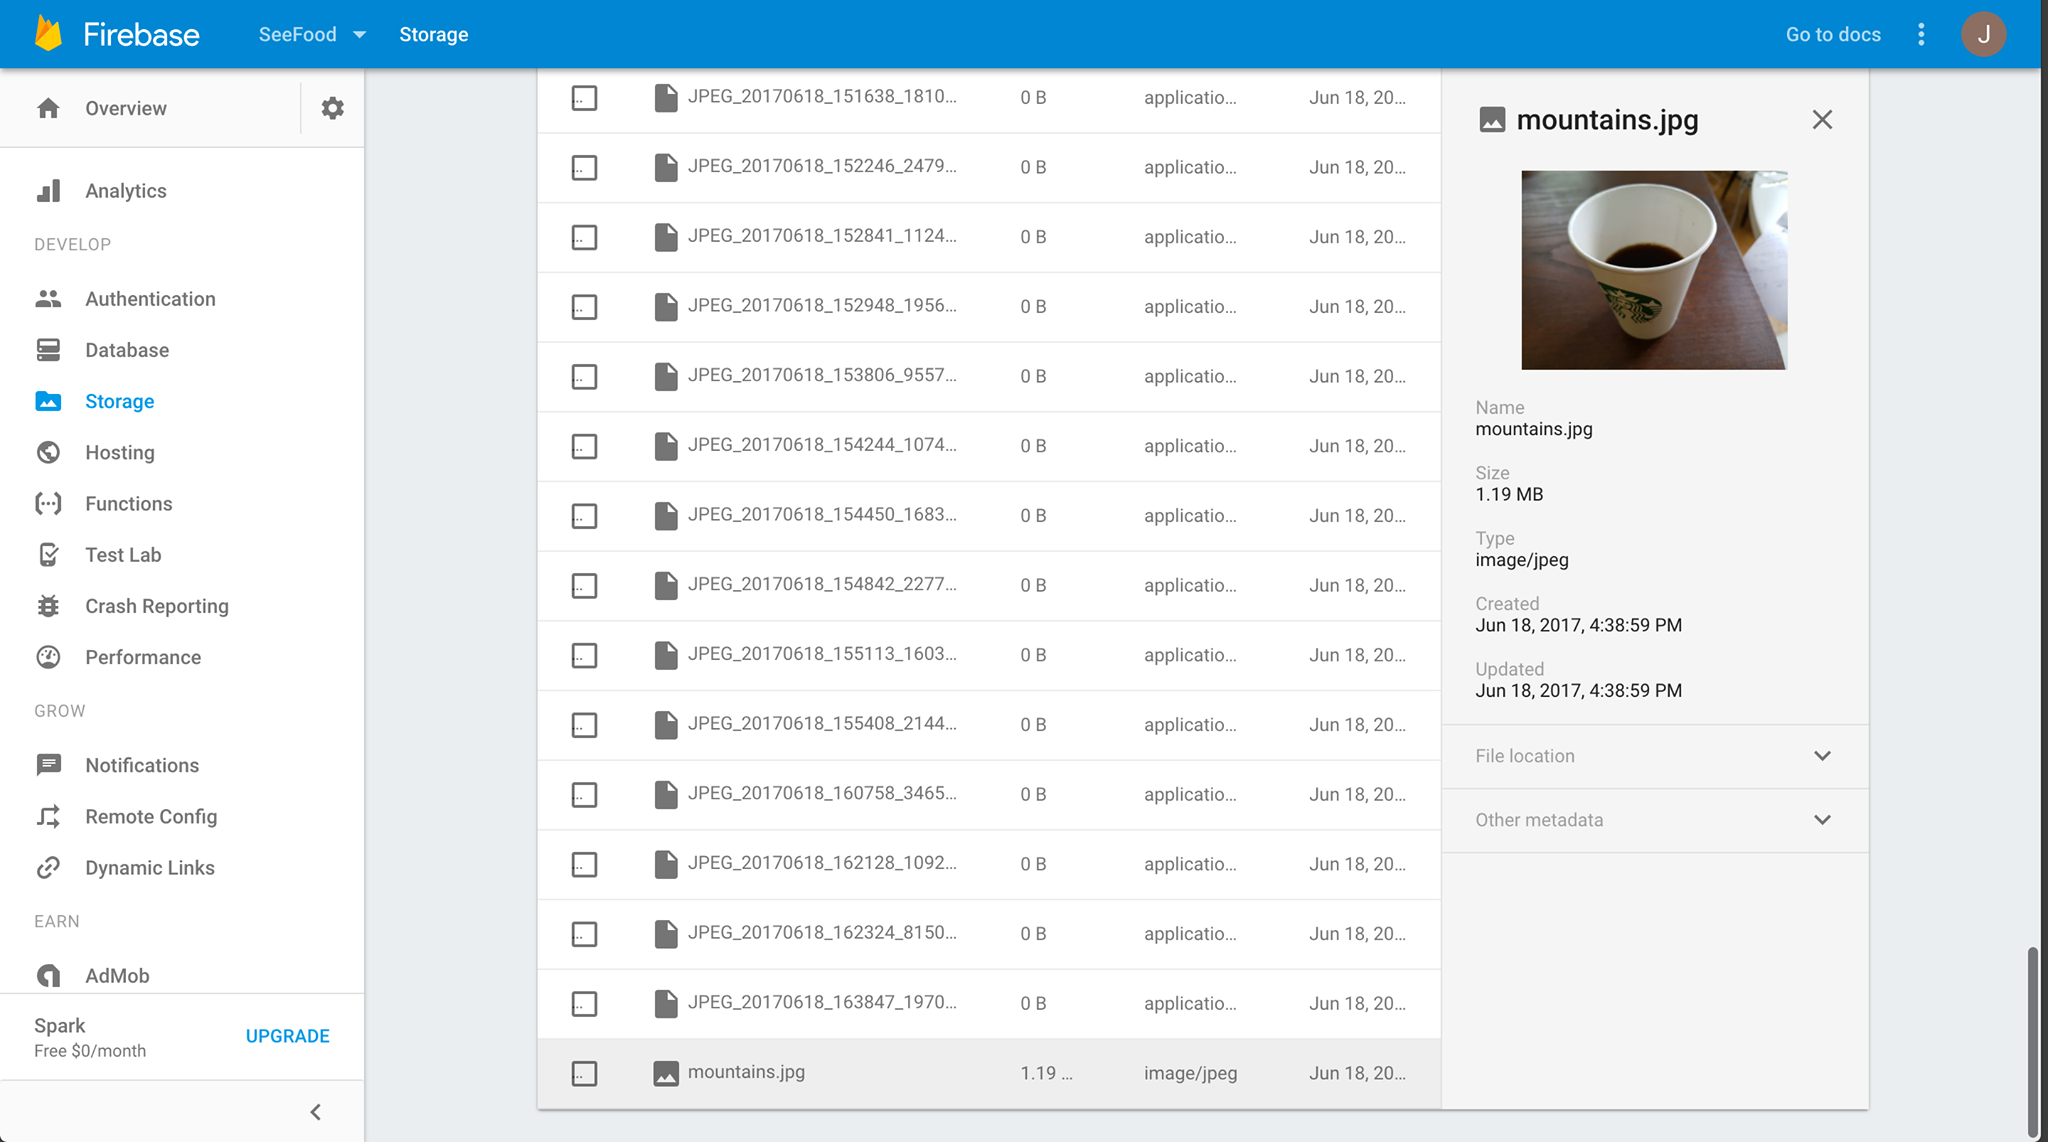Screen dimensions: 2048x1142
Task: Open Remote Config in the sidebar
Action: tap(151, 817)
